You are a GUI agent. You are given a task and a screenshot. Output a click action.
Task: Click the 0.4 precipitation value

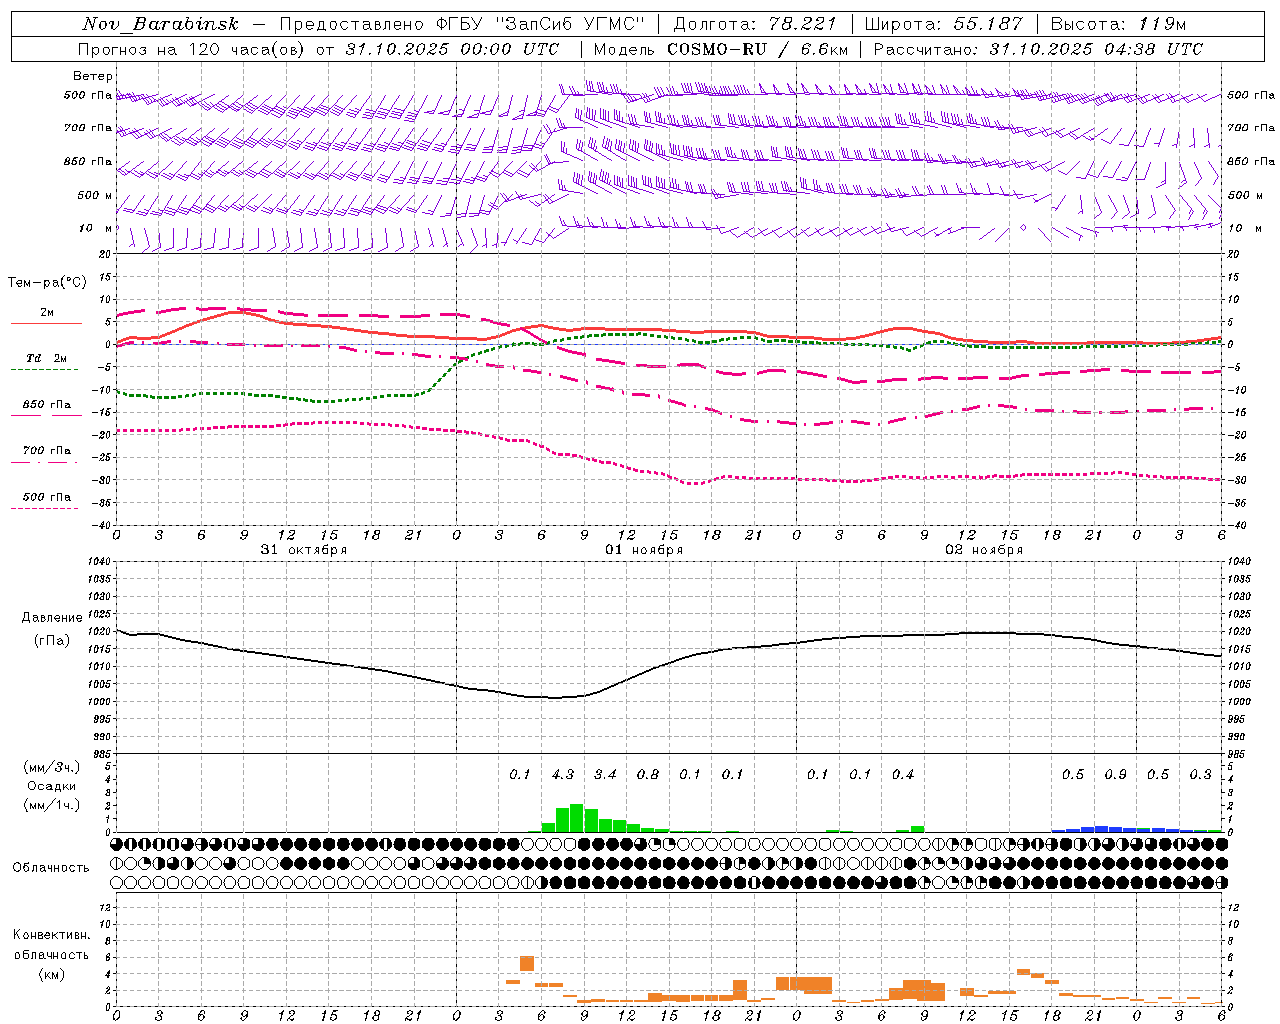coord(903,774)
